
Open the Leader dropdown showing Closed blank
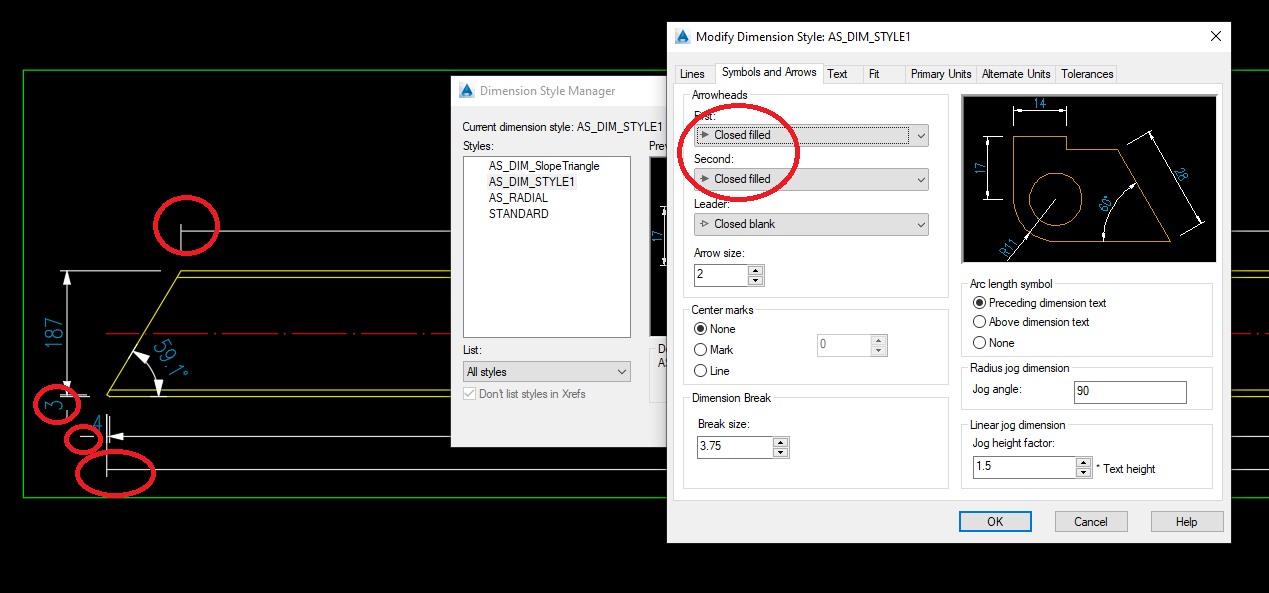pos(919,224)
